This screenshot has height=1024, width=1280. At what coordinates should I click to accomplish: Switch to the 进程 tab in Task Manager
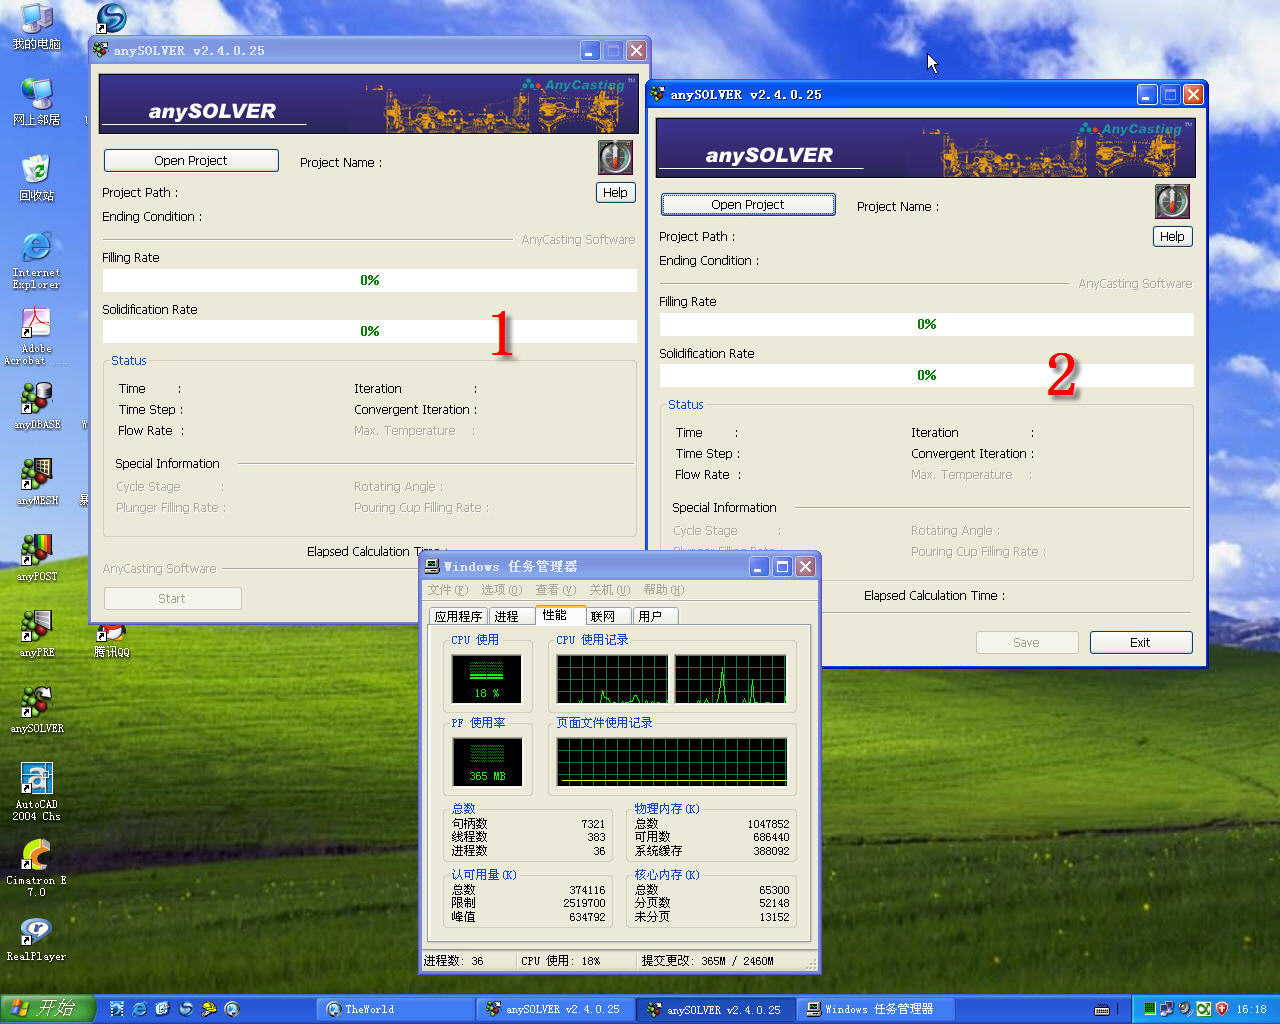[510, 616]
